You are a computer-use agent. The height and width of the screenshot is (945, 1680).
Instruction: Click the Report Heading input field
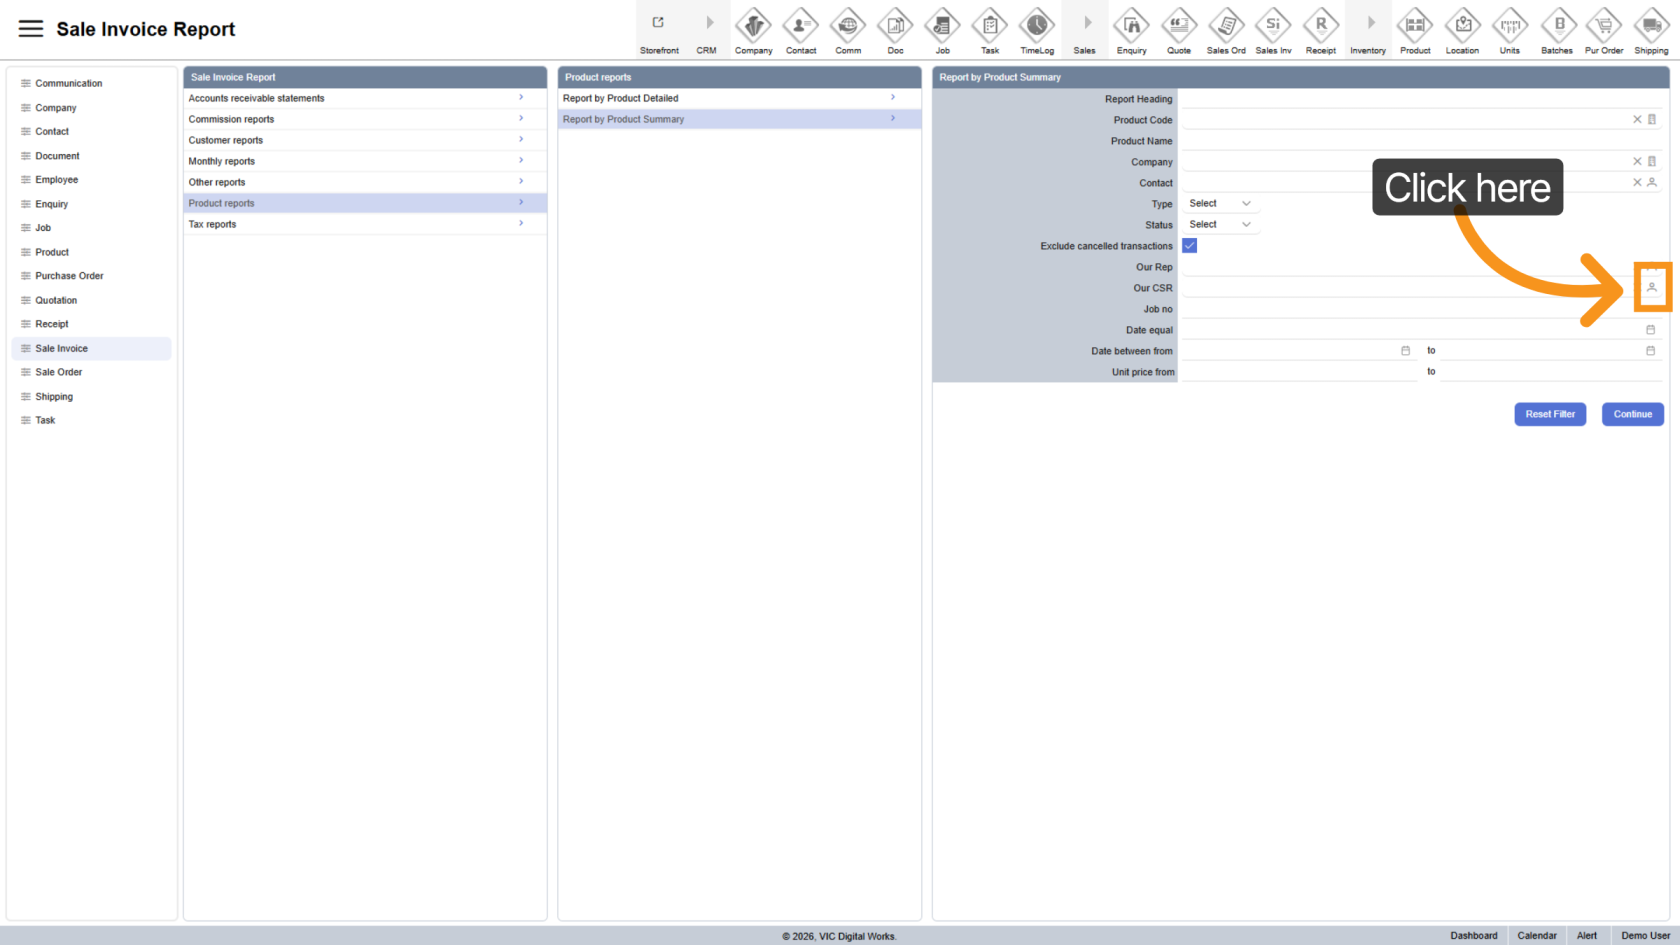1420,99
